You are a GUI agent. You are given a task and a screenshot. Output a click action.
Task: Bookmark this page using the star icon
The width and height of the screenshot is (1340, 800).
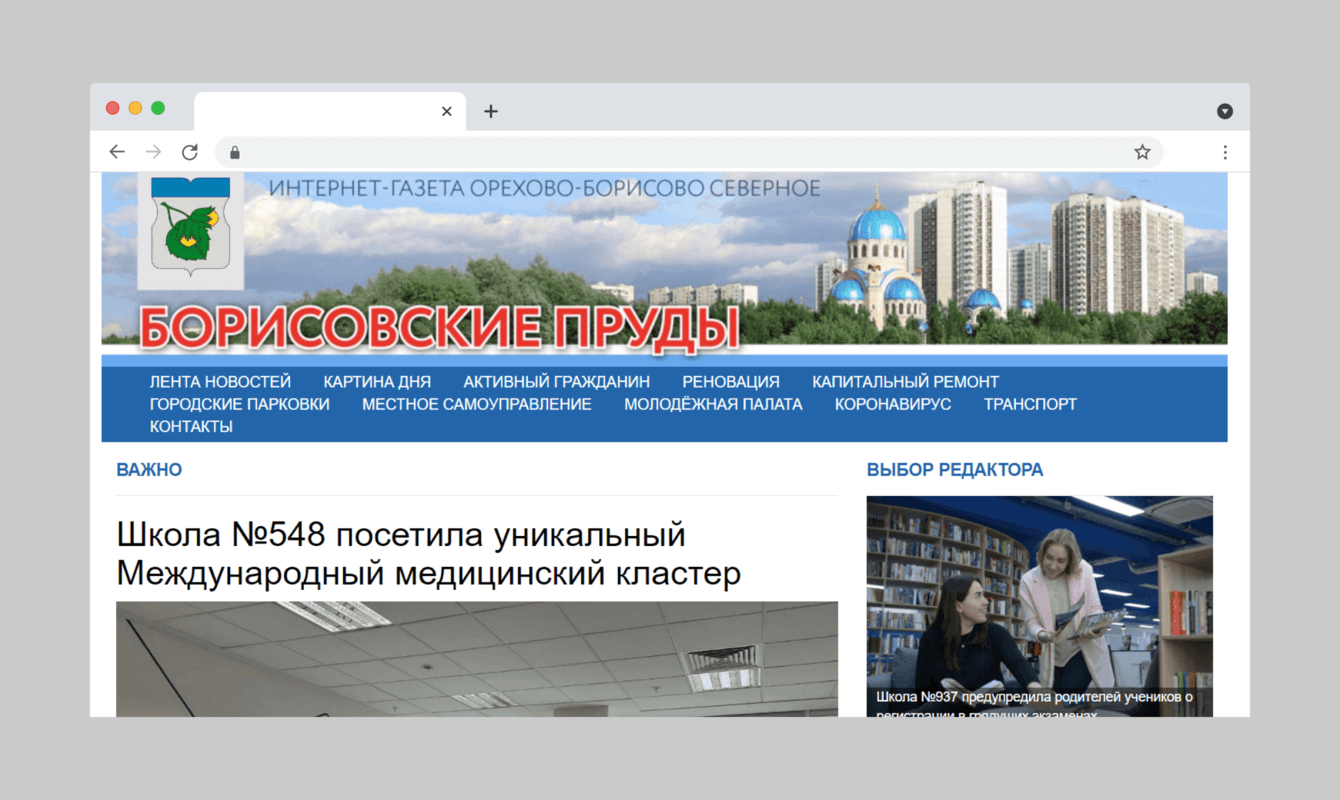click(x=1141, y=151)
